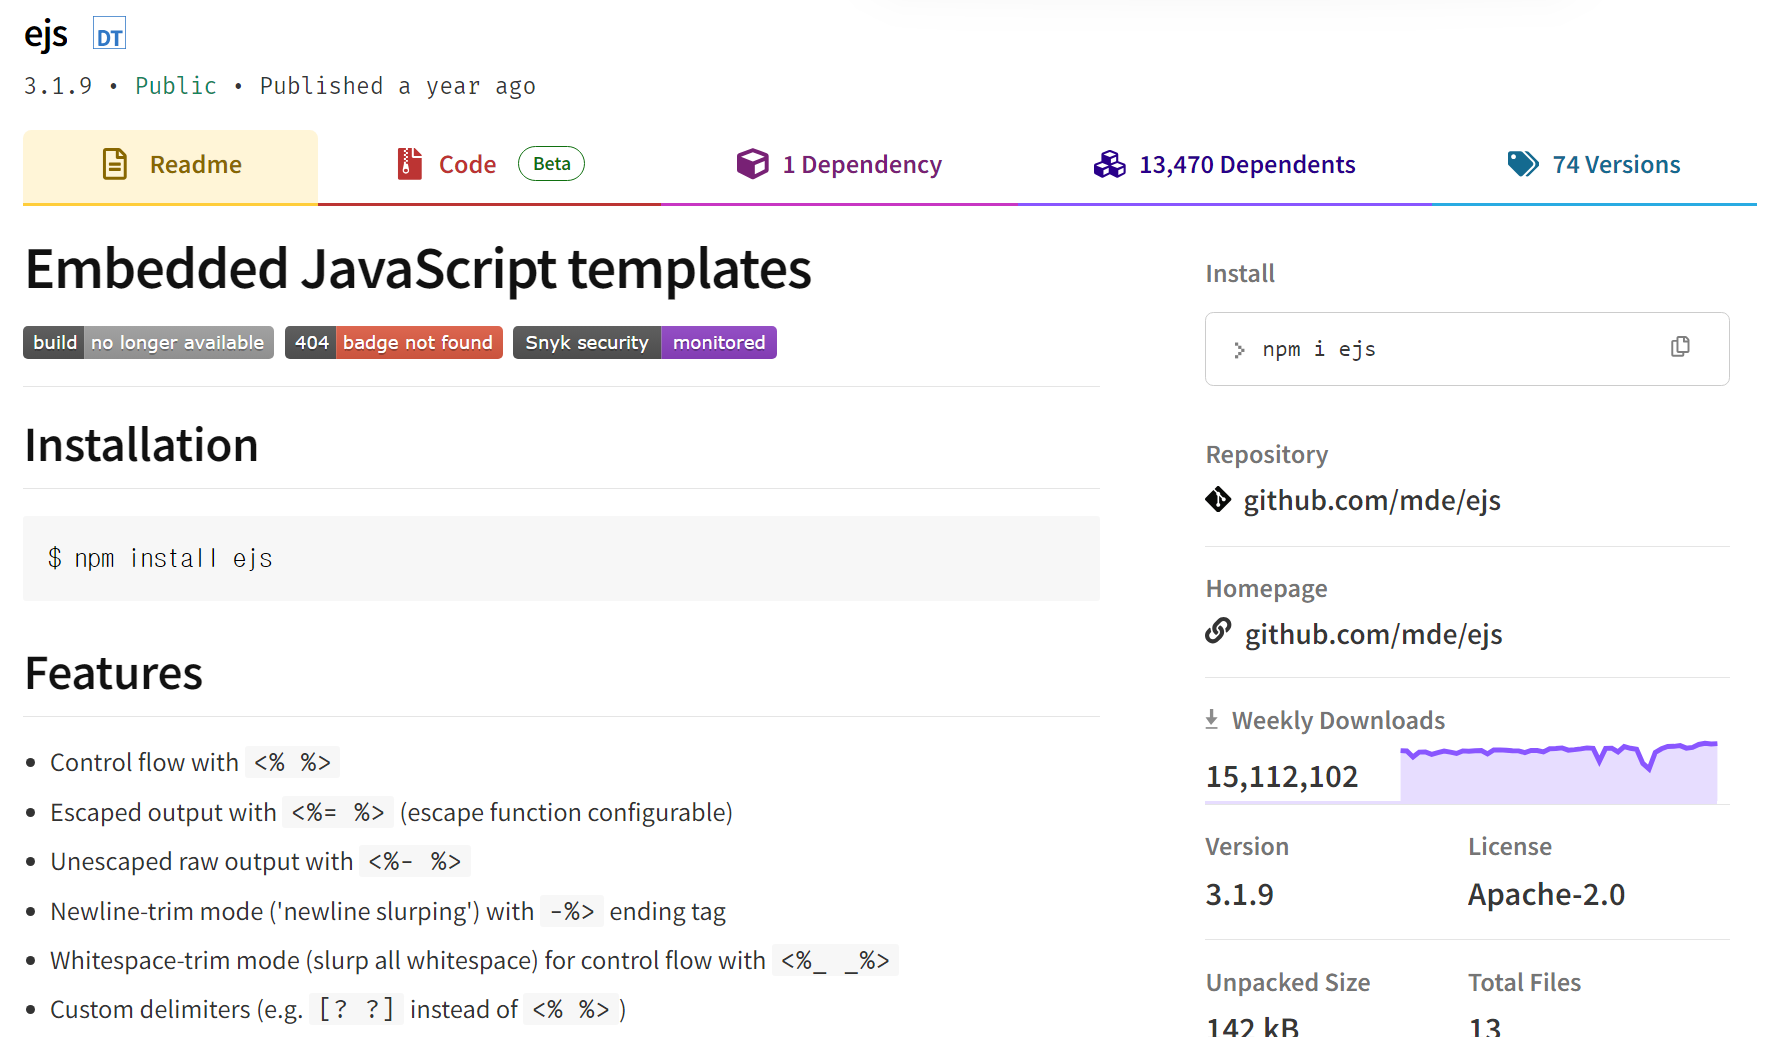Open the Repository github.com/mde/ejs link
Screen dimensions: 1772x1037
pyautogui.click(x=1372, y=500)
